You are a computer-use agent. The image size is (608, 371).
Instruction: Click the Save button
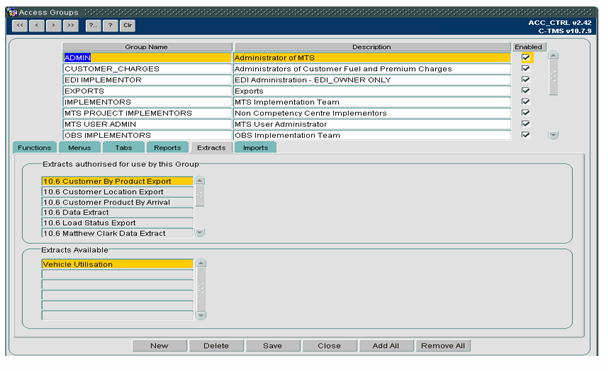pyautogui.click(x=273, y=346)
